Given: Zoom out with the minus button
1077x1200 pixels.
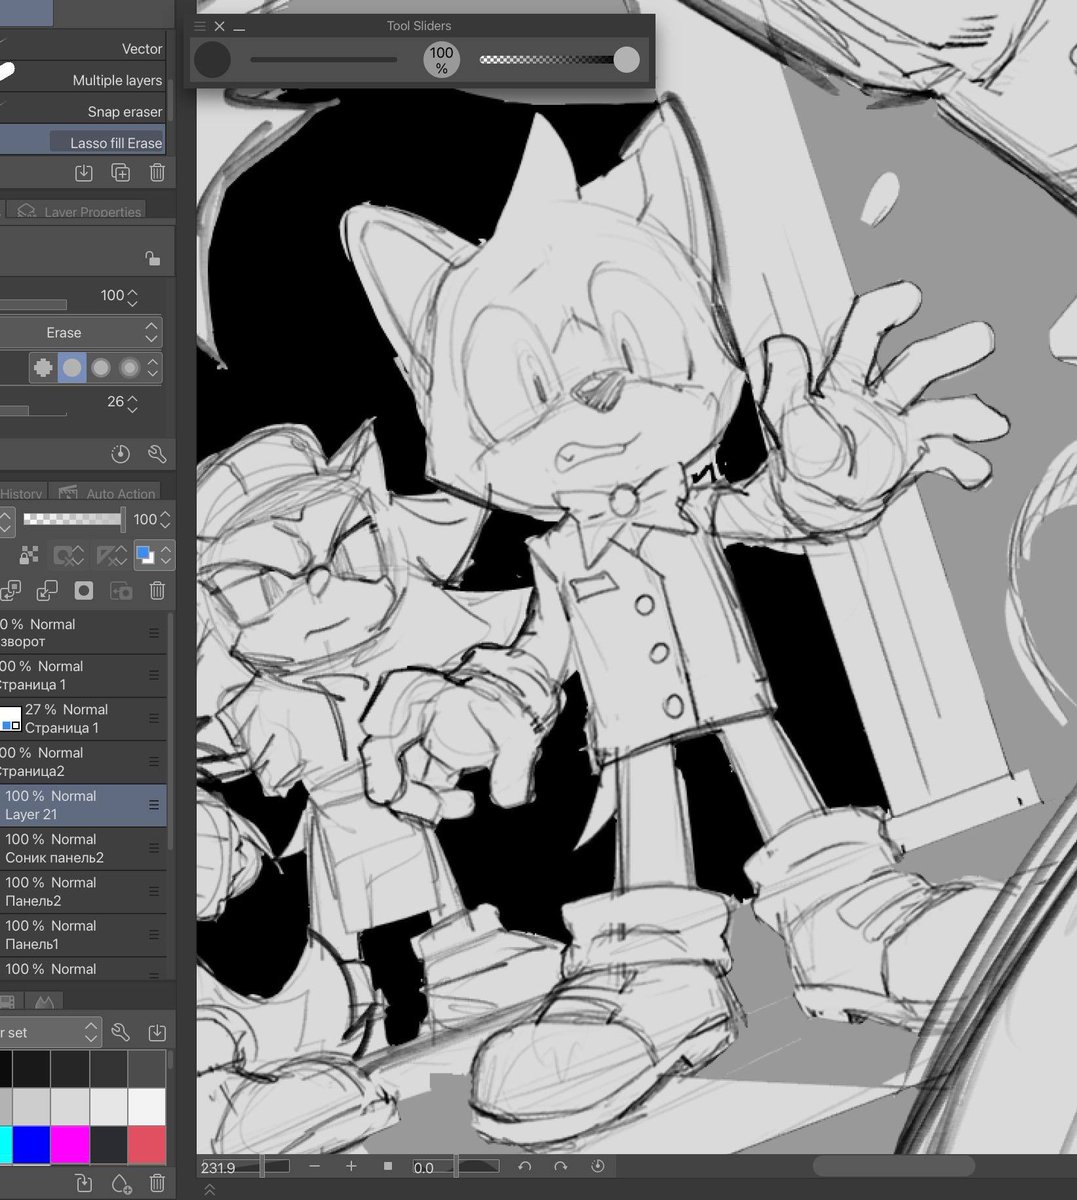Looking at the screenshot, I should [314, 1166].
